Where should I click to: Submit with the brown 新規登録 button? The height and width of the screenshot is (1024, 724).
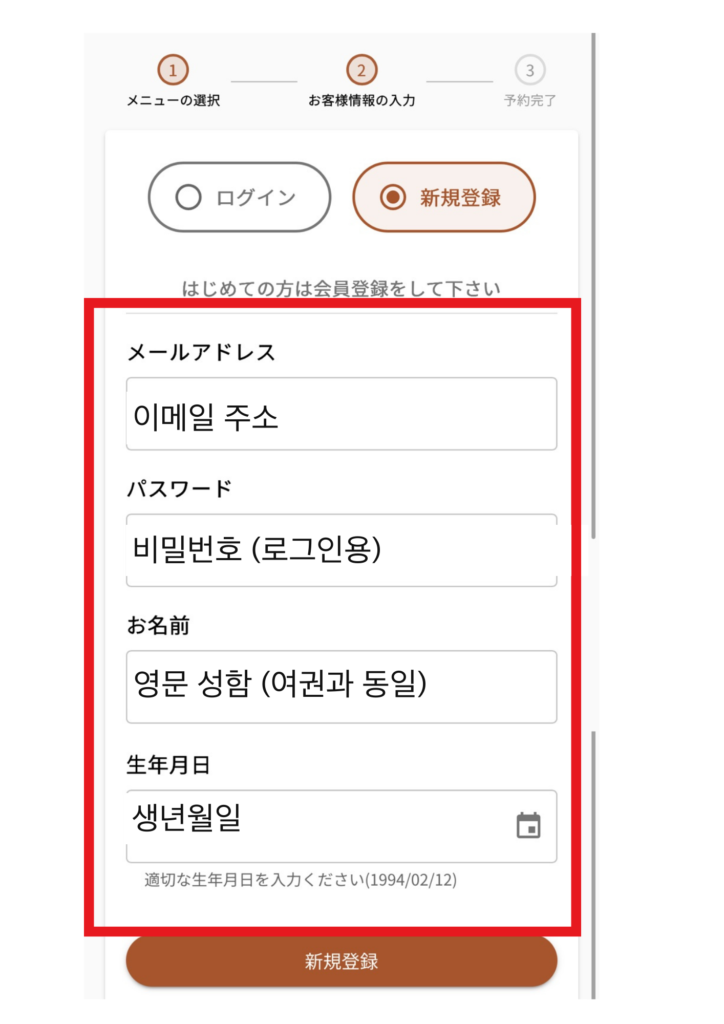coord(341,961)
